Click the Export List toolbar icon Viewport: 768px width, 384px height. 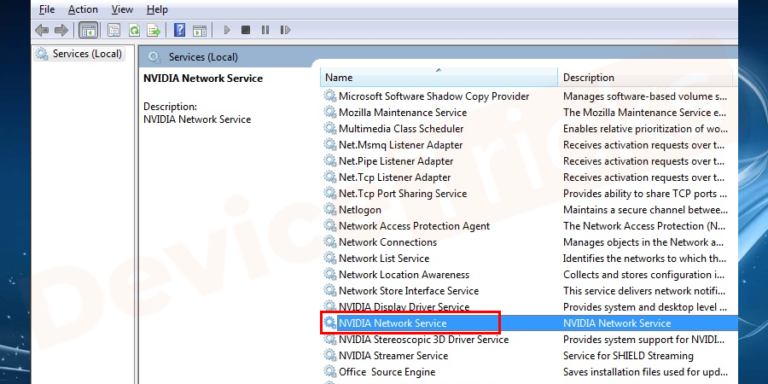click(154, 30)
